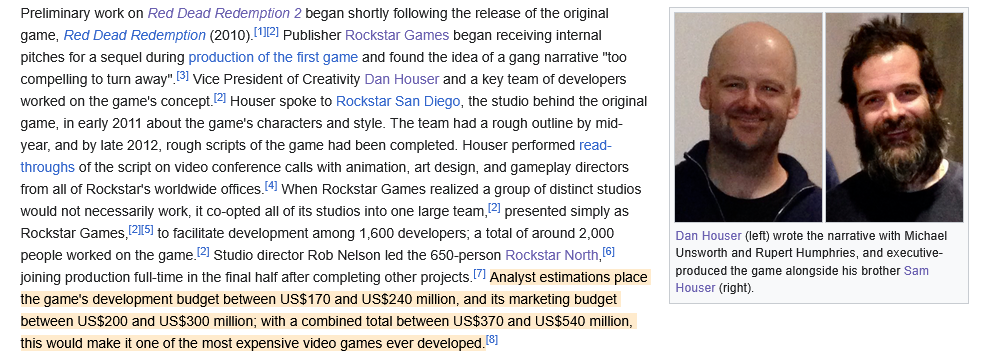
Task: Click citation [2] after 'game's concept'
Action: 220,97
